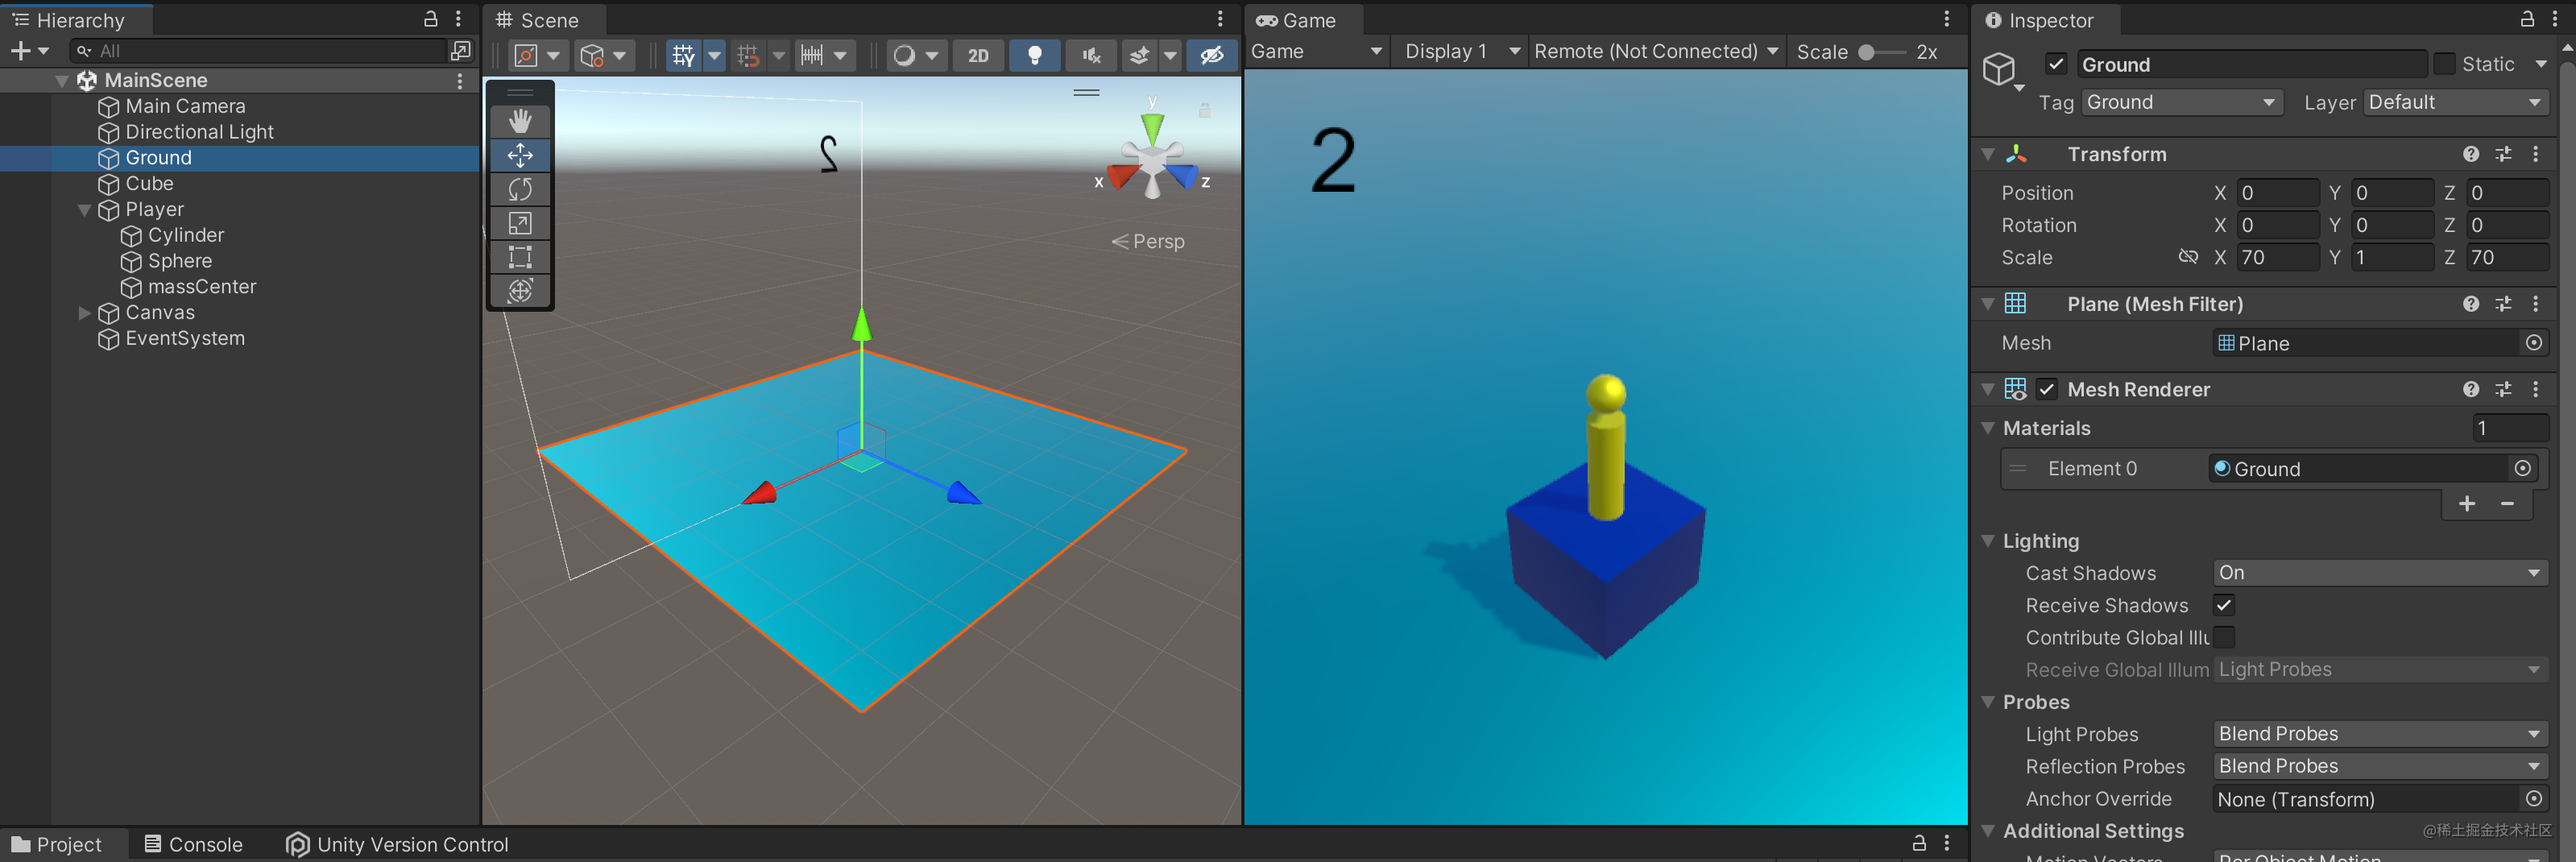
Task: Open the Console tab
Action: (x=194, y=845)
